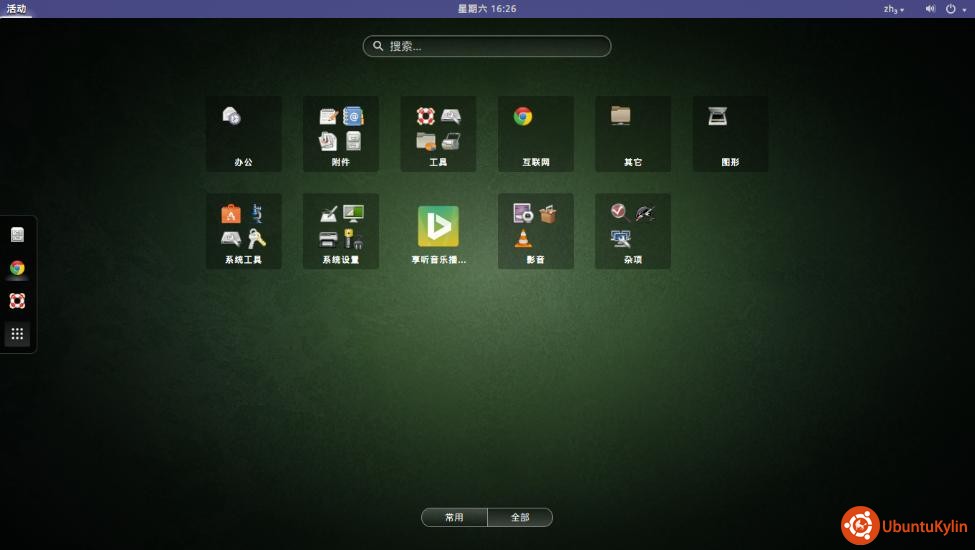Open the 办公 (Office) app folder
975x550 pixels.
coord(243,133)
